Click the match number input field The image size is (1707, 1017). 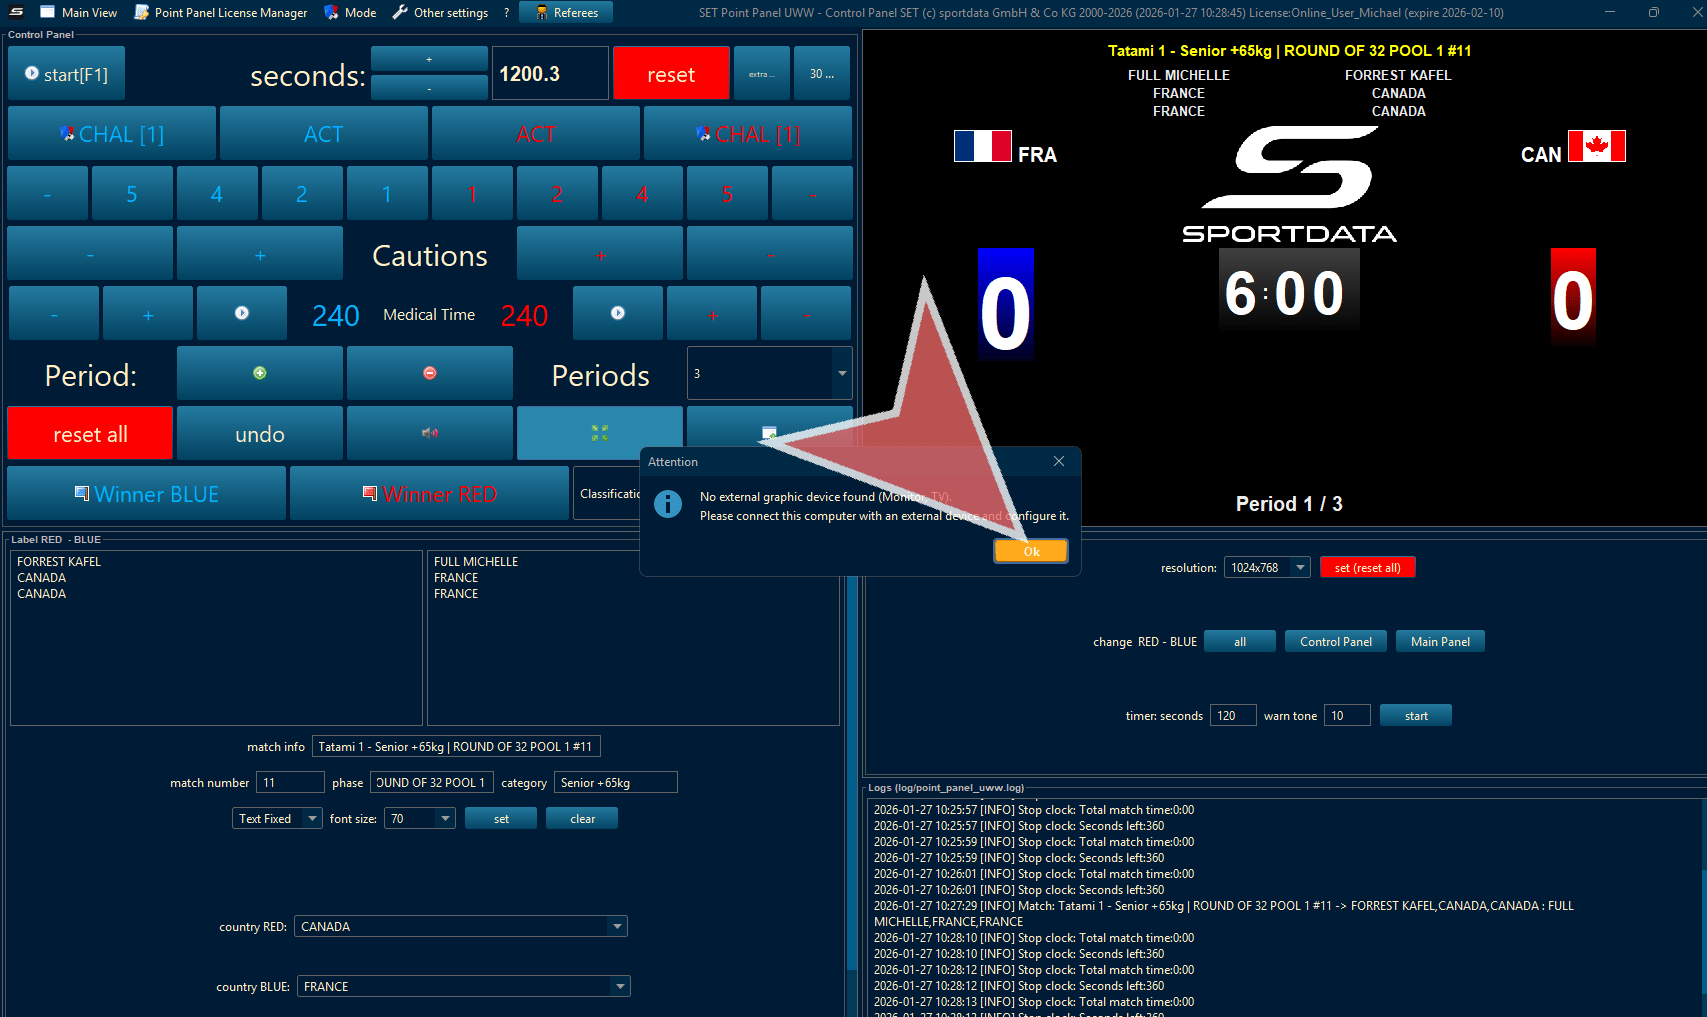pyautogui.click(x=290, y=783)
